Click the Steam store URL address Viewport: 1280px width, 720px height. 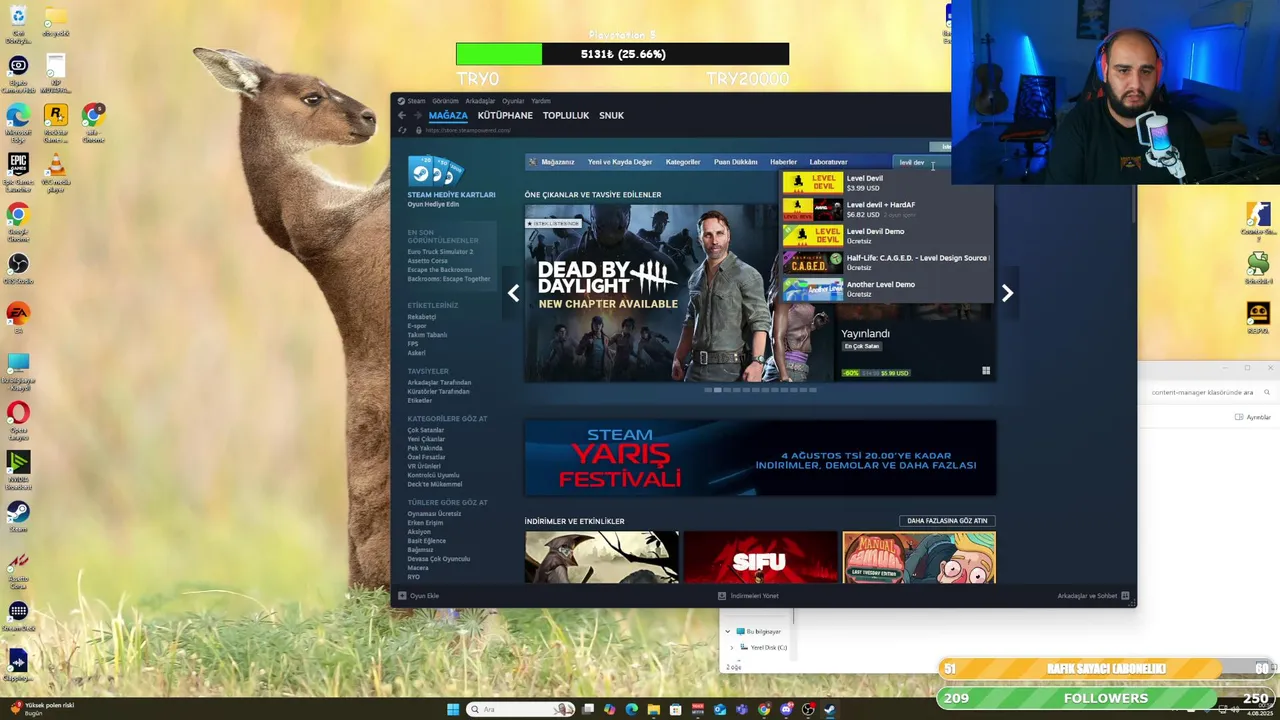(468, 130)
